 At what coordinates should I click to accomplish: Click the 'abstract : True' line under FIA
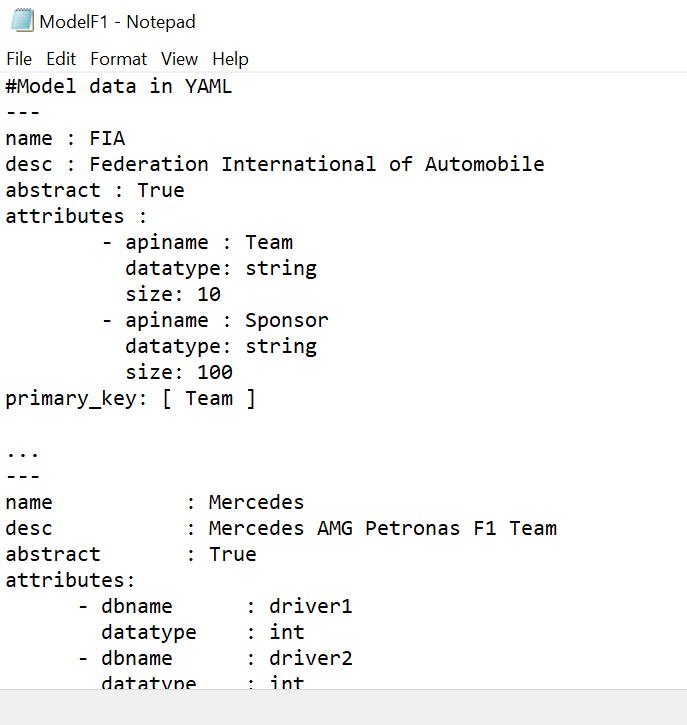tap(95, 190)
